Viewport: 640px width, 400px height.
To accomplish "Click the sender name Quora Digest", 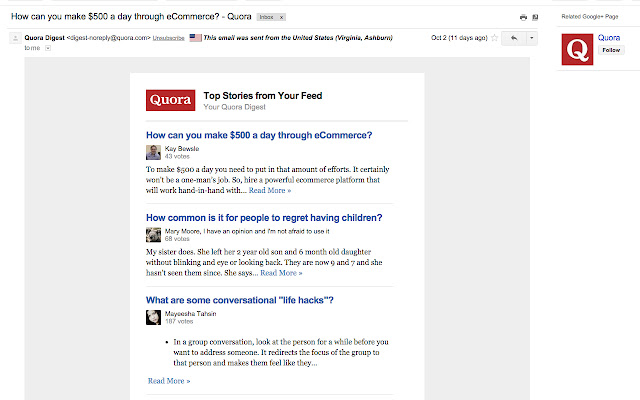I will click(44, 38).
